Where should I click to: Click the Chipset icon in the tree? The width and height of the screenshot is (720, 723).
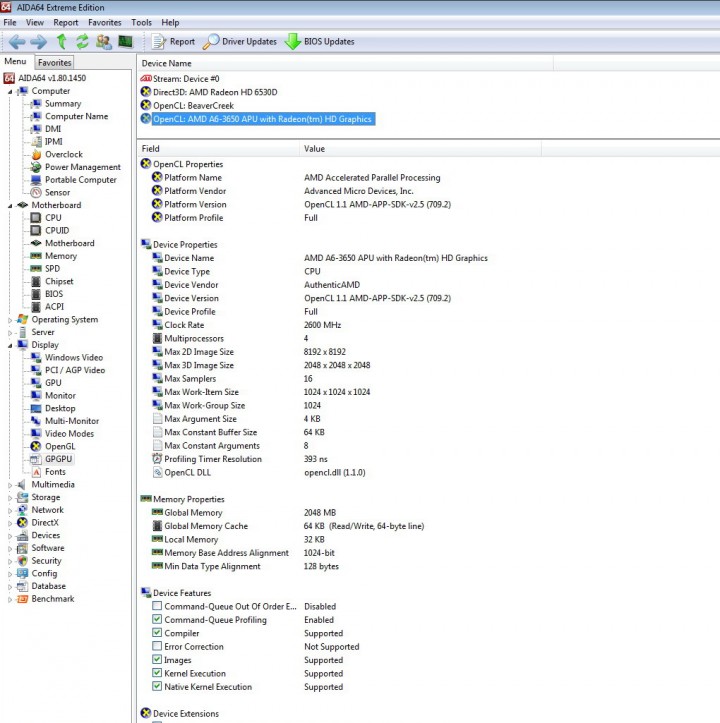[x=36, y=281]
